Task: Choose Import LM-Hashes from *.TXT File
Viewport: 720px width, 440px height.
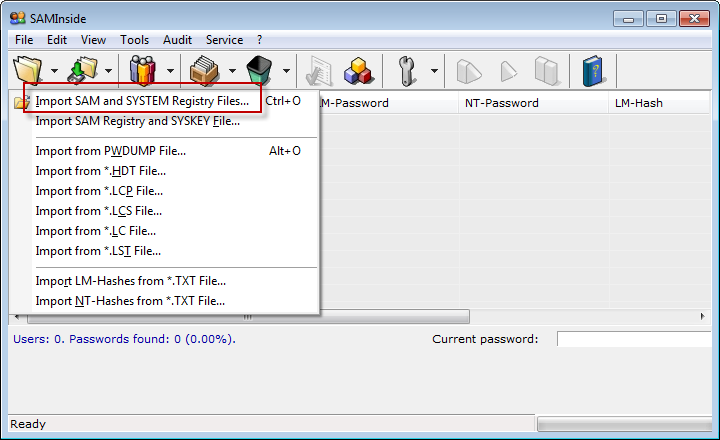Action: click(x=164, y=281)
